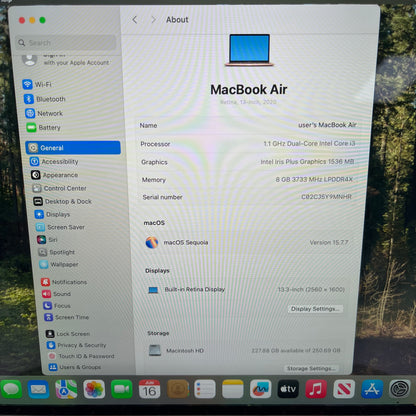Open Freeform from the Dock
This screenshot has height=416, width=416.
click(261, 389)
